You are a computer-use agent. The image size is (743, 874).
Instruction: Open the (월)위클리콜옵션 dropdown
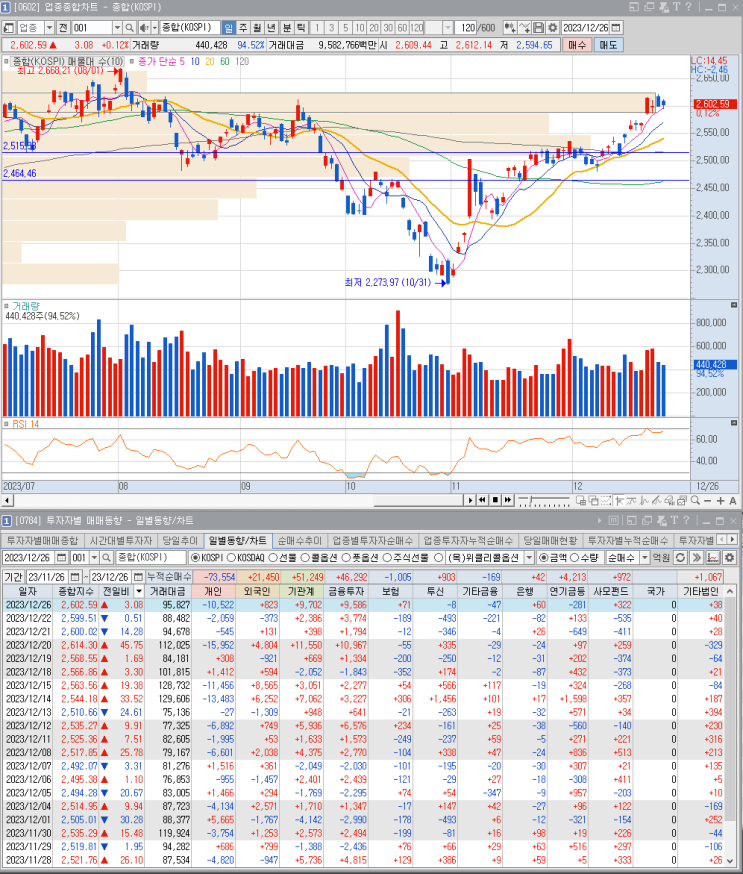[x=530, y=557]
